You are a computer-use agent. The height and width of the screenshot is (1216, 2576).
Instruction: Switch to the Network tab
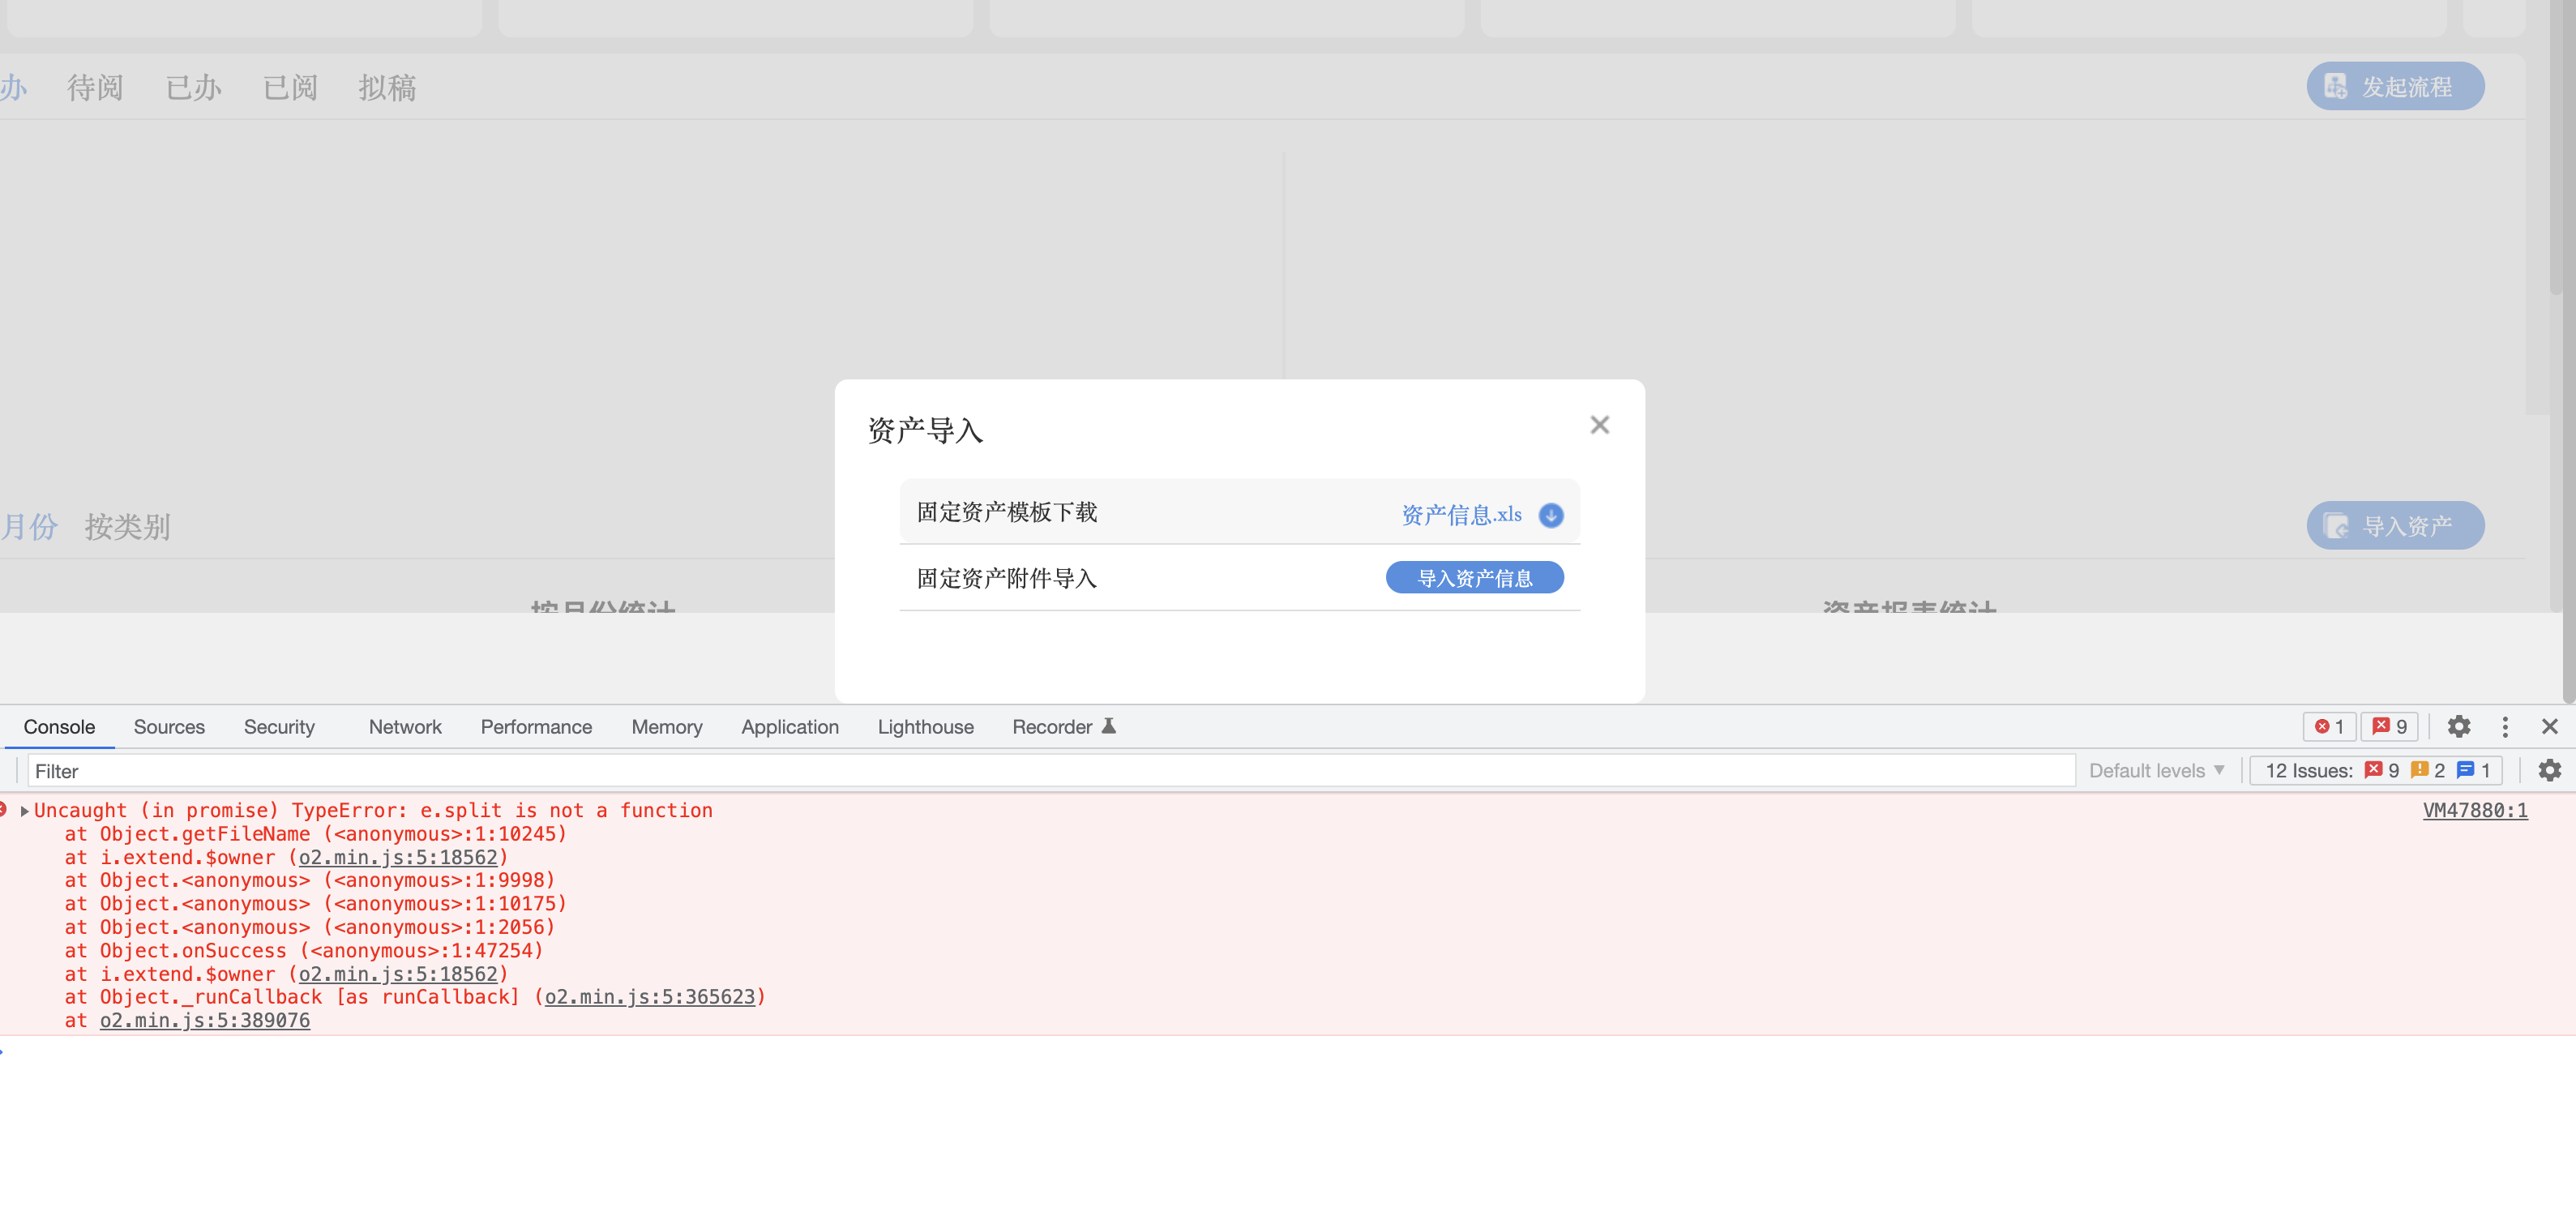point(404,727)
